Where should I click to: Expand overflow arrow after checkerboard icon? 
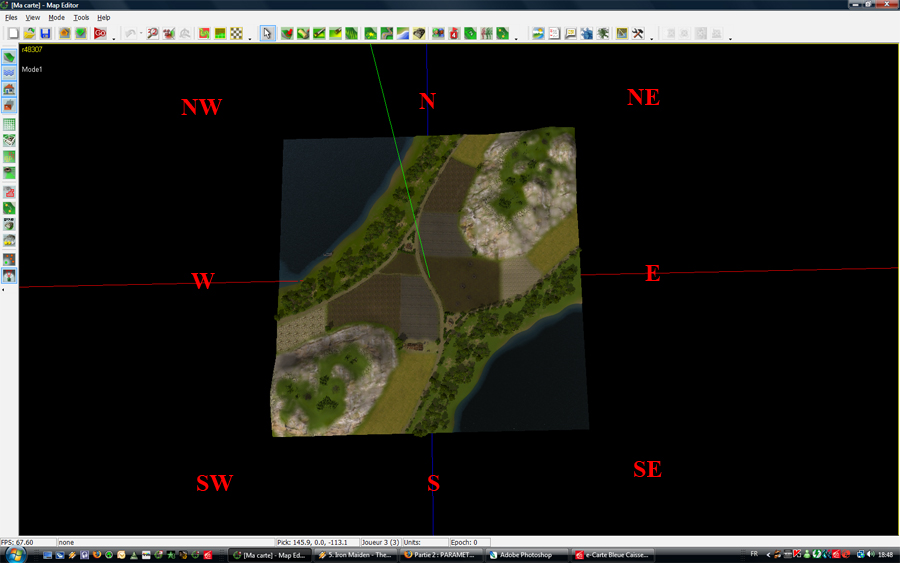click(x=250, y=38)
